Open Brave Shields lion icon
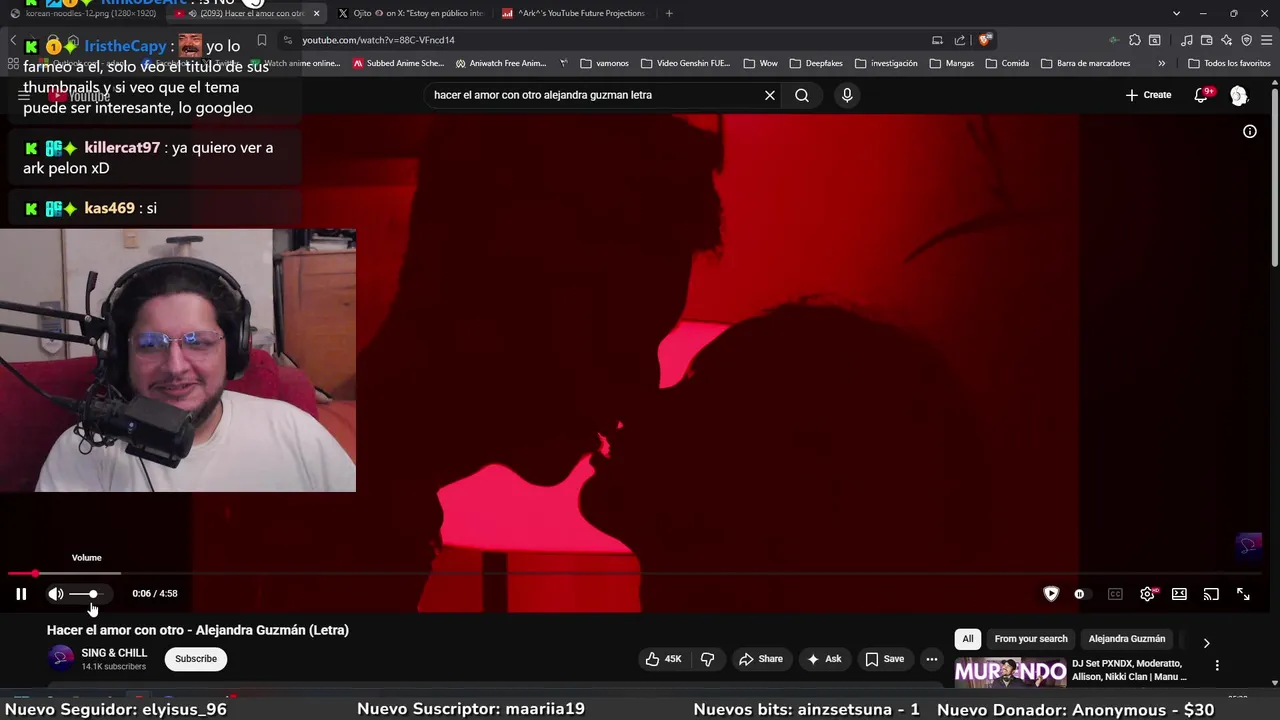The image size is (1280, 720). 985,40
